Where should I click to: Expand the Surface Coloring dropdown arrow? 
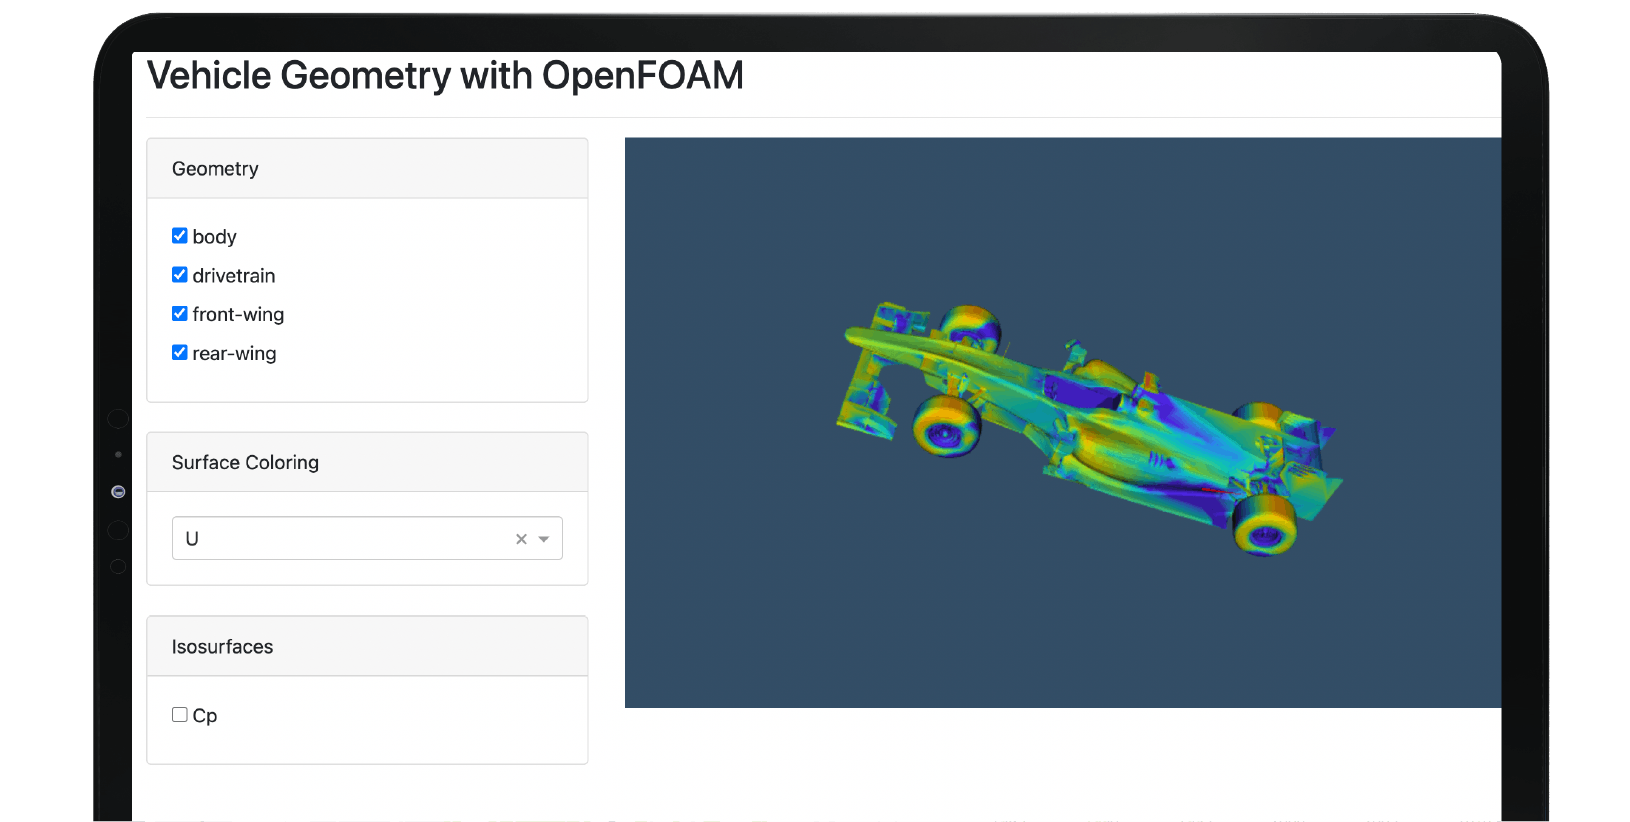[x=544, y=539]
